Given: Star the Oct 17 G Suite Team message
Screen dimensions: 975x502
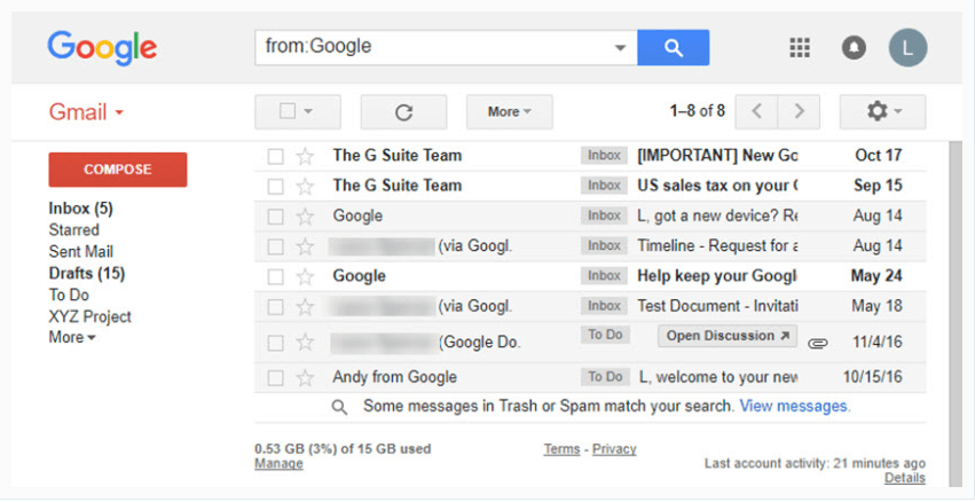Looking at the screenshot, I should click(305, 156).
